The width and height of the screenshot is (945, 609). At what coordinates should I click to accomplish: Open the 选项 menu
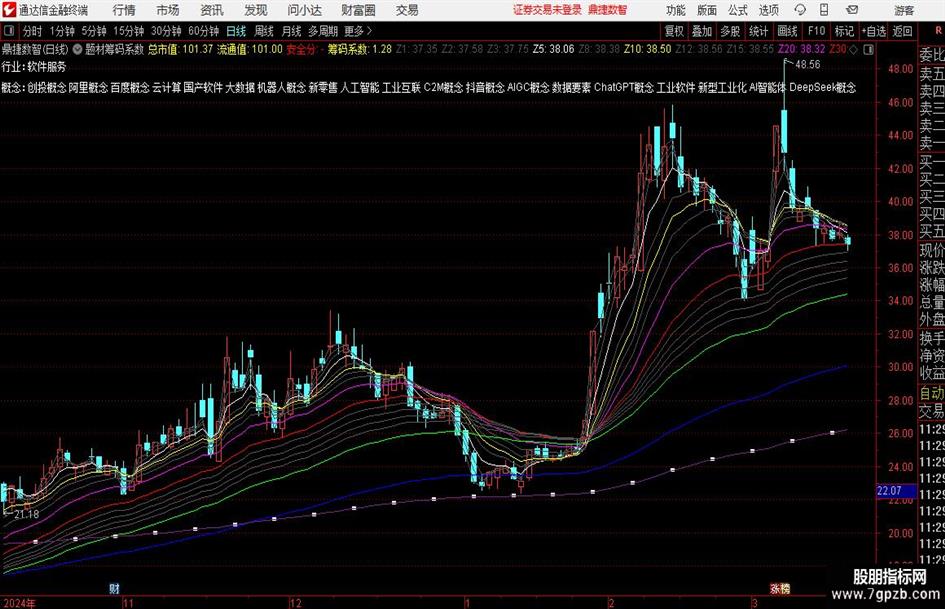(769, 10)
